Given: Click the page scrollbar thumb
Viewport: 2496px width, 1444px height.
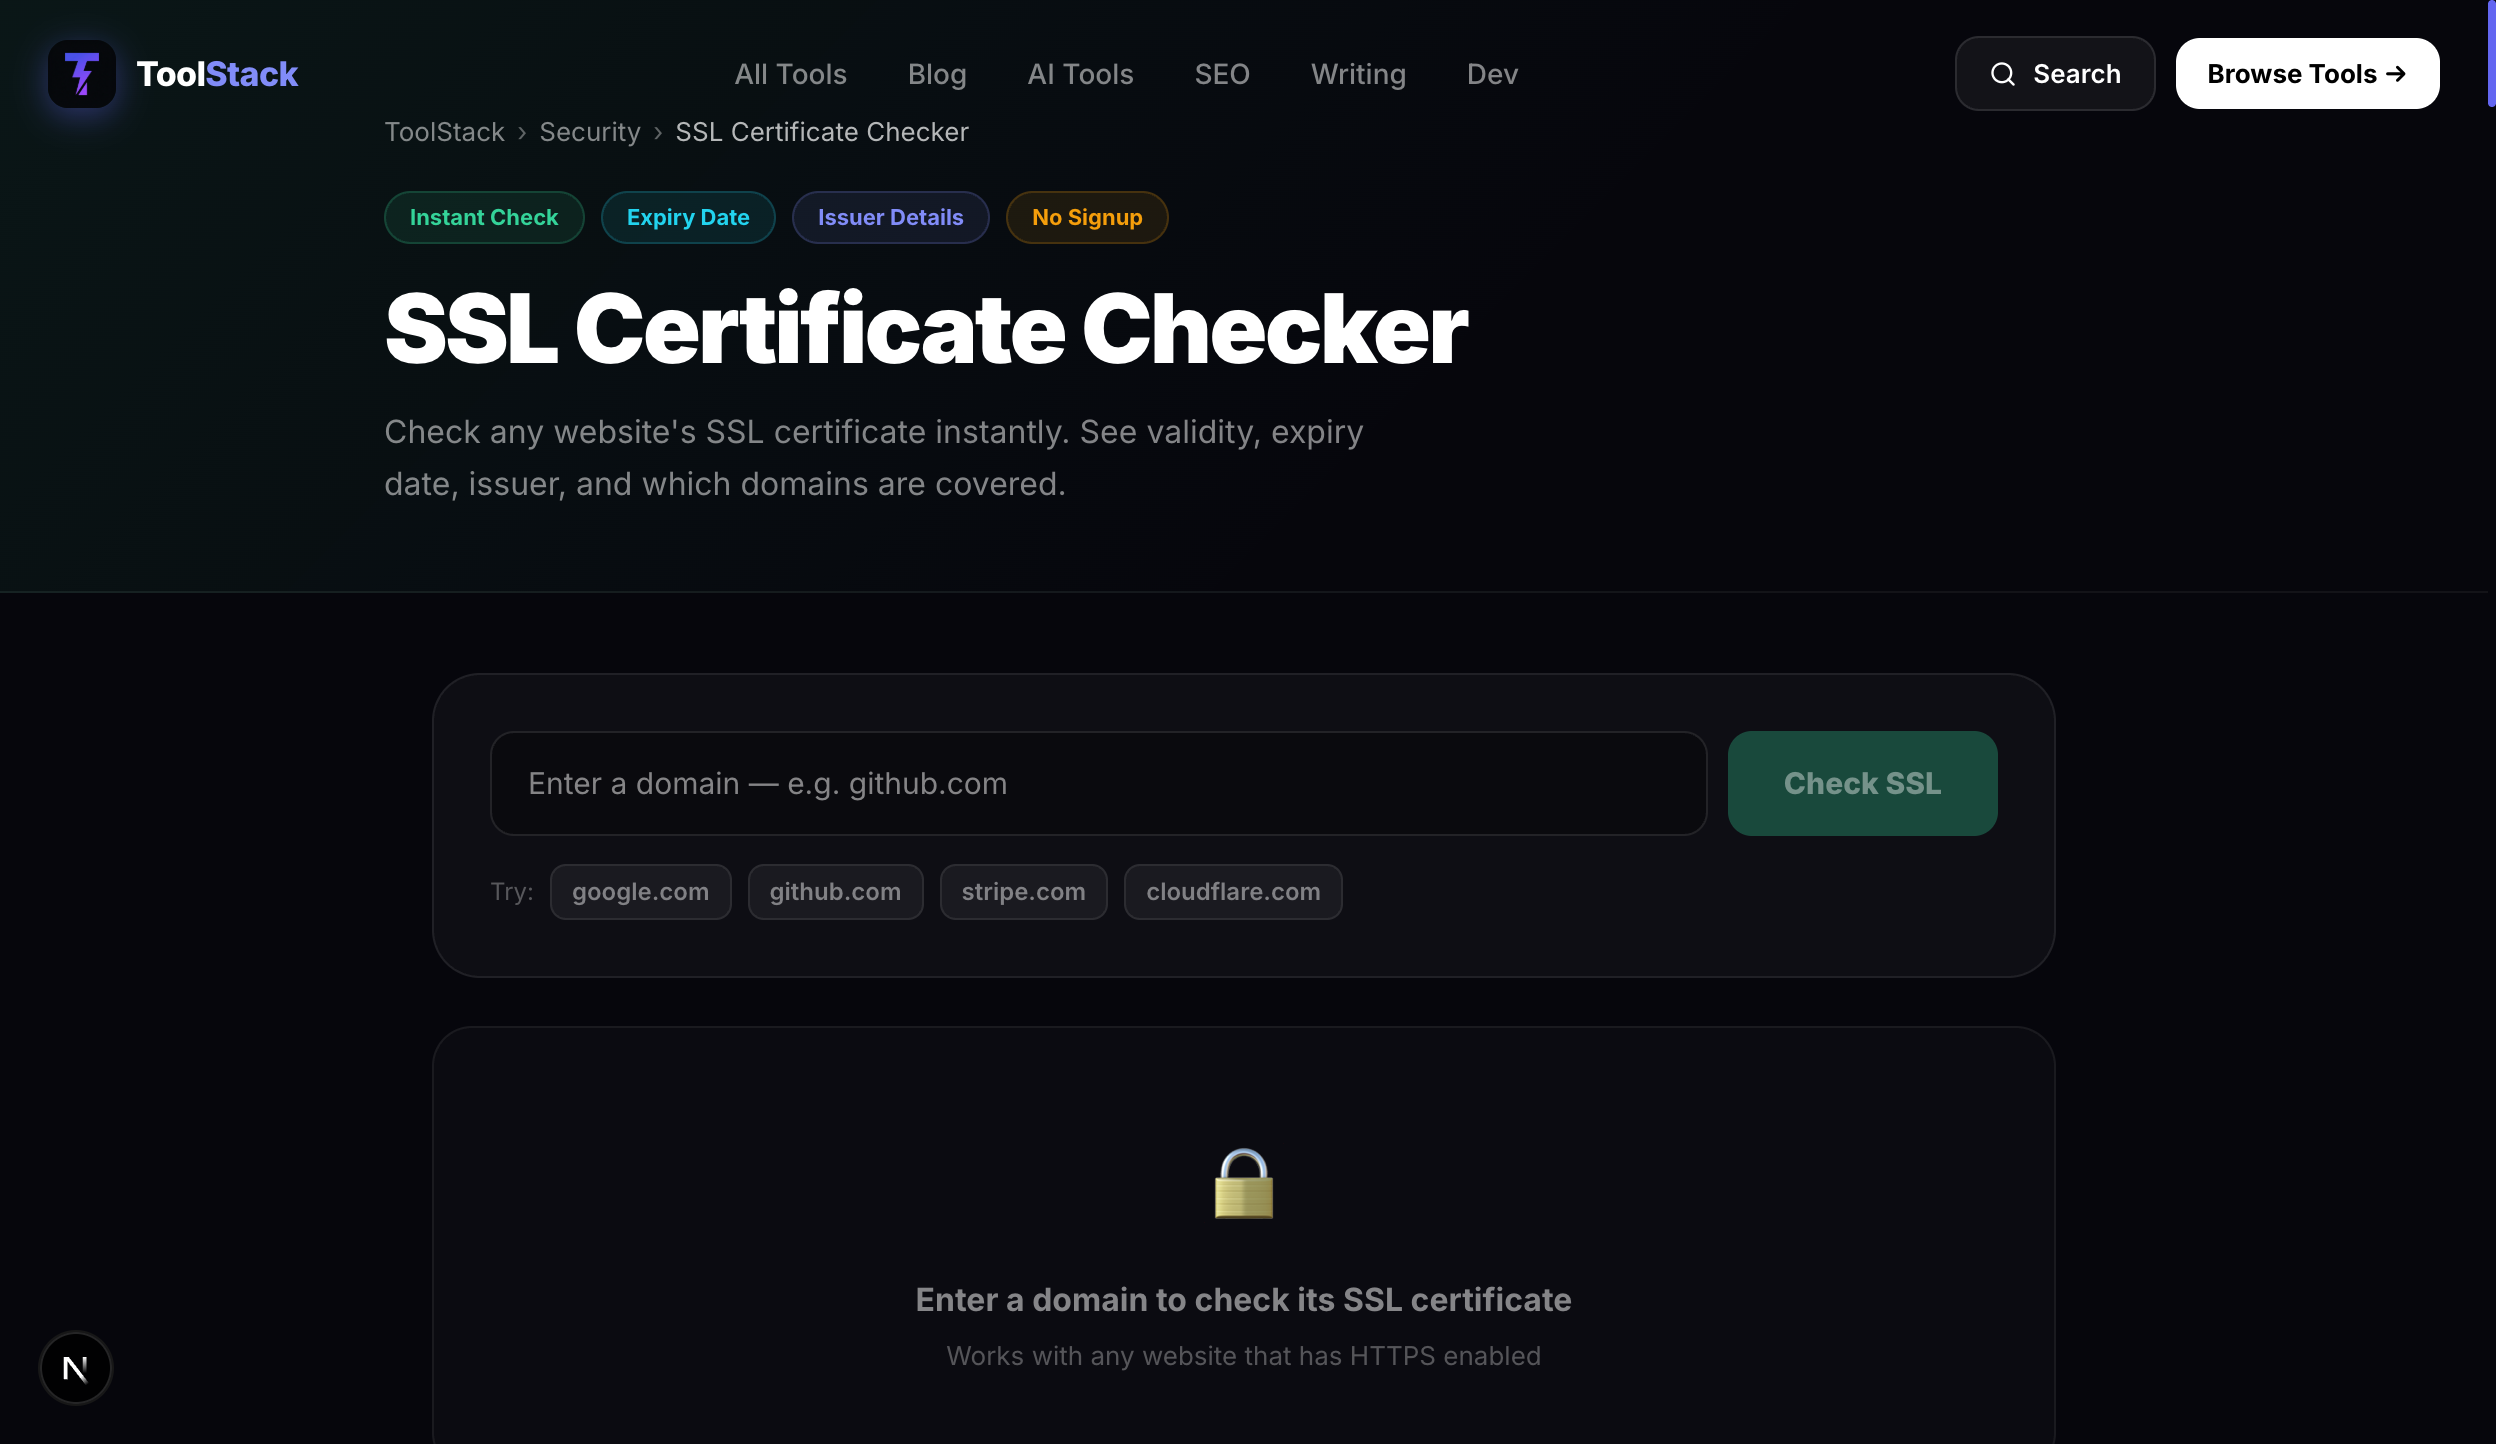Looking at the screenshot, I should pyautogui.click(x=2491, y=53).
